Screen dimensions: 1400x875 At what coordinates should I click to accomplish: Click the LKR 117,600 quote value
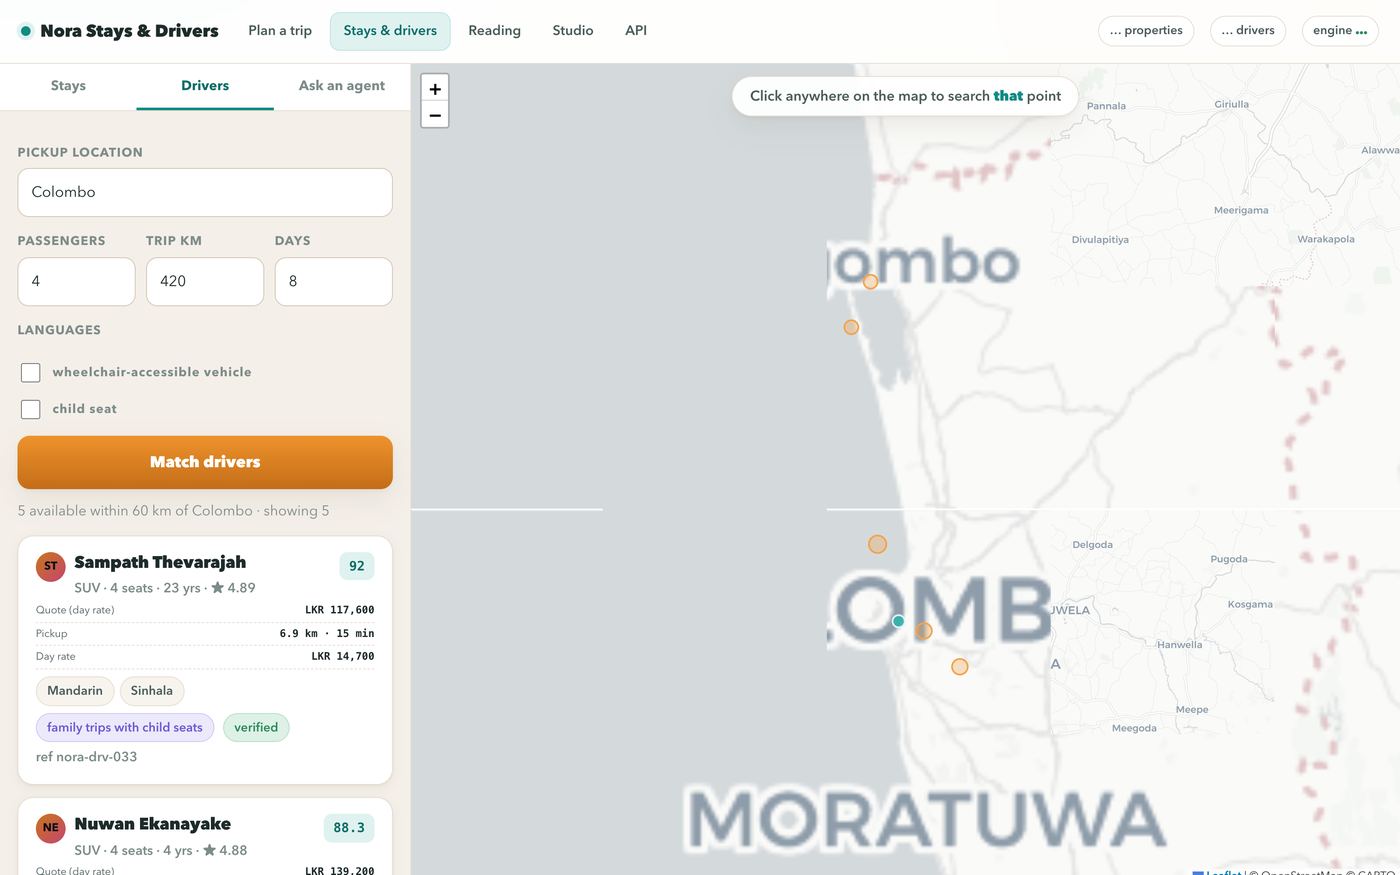[340, 610]
